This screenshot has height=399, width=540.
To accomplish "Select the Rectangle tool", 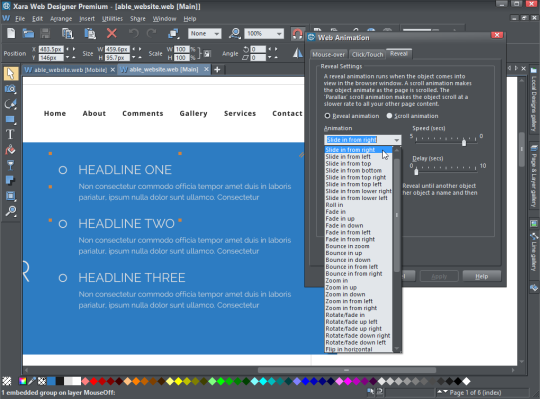I will tap(10, 119).
